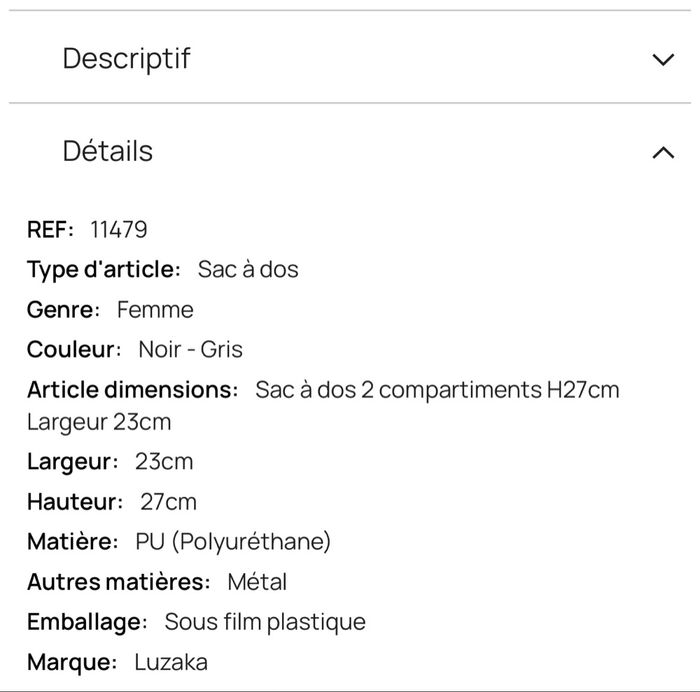Click the Sous film plastique packaging value

[x=265, y=622]
